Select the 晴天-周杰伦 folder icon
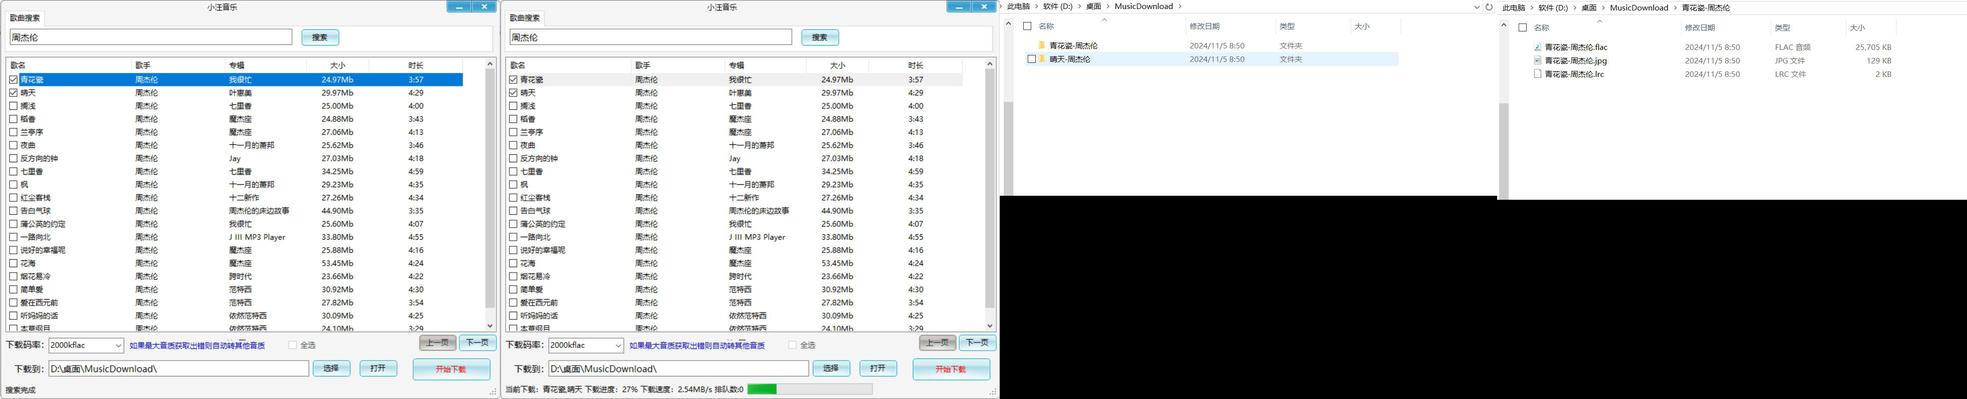1967x399 pixels. tap(1042, 59)
